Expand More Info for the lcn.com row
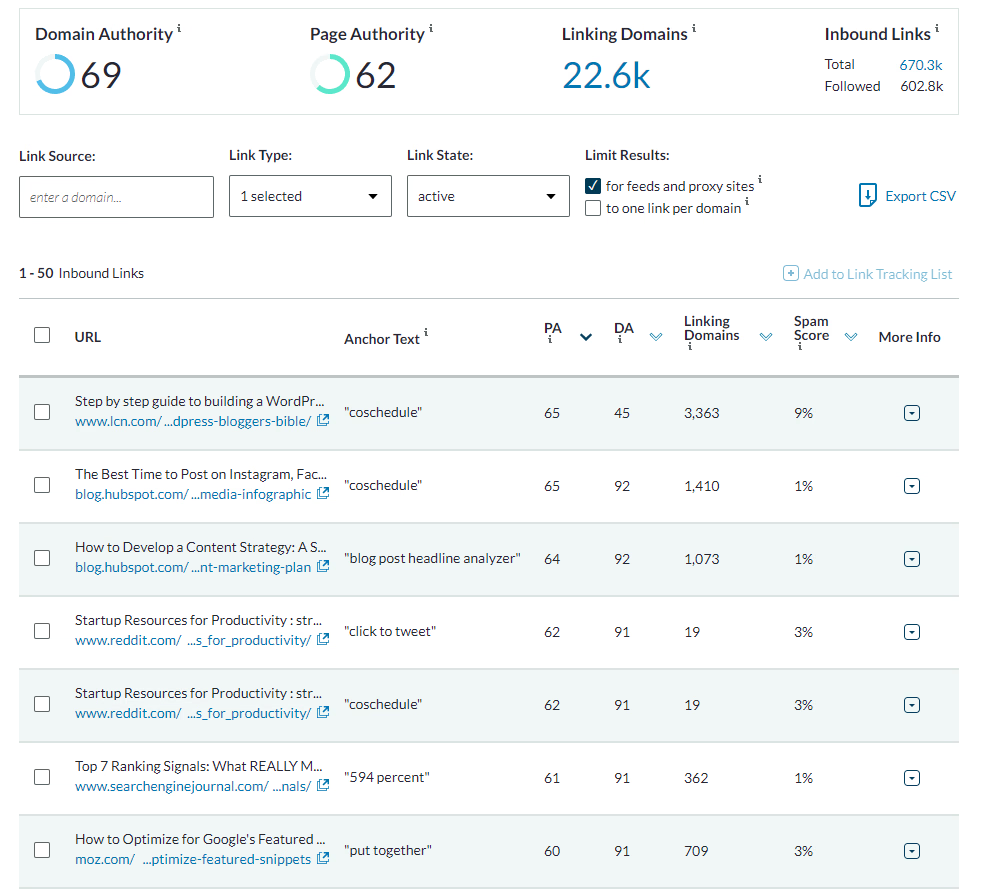This screenshot has width=992, height=894. click(x=911, y=412)
